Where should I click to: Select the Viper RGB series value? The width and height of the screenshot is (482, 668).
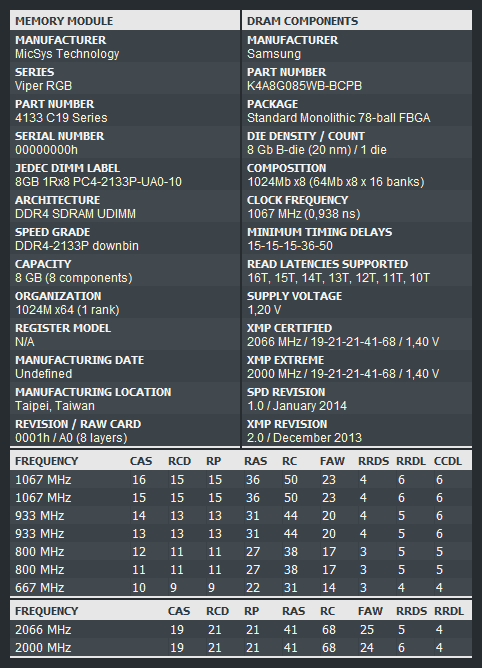coord(43,86)
